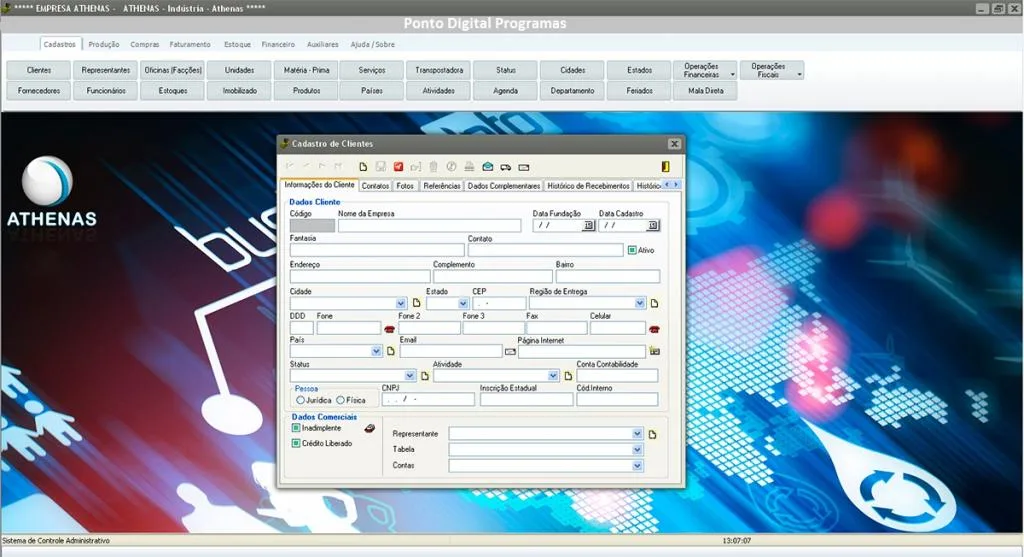Expand the Região de Entrega dropdown
Image resolution: width=1024 pixels, height=557 pixels.
click(x=640, y=303)
